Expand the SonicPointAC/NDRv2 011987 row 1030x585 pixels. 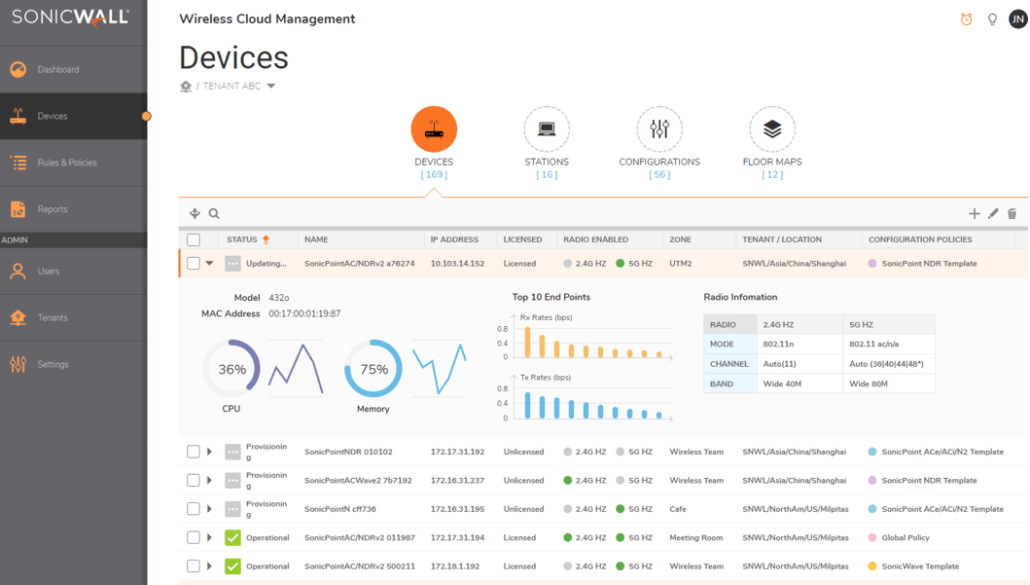point(210,538)
